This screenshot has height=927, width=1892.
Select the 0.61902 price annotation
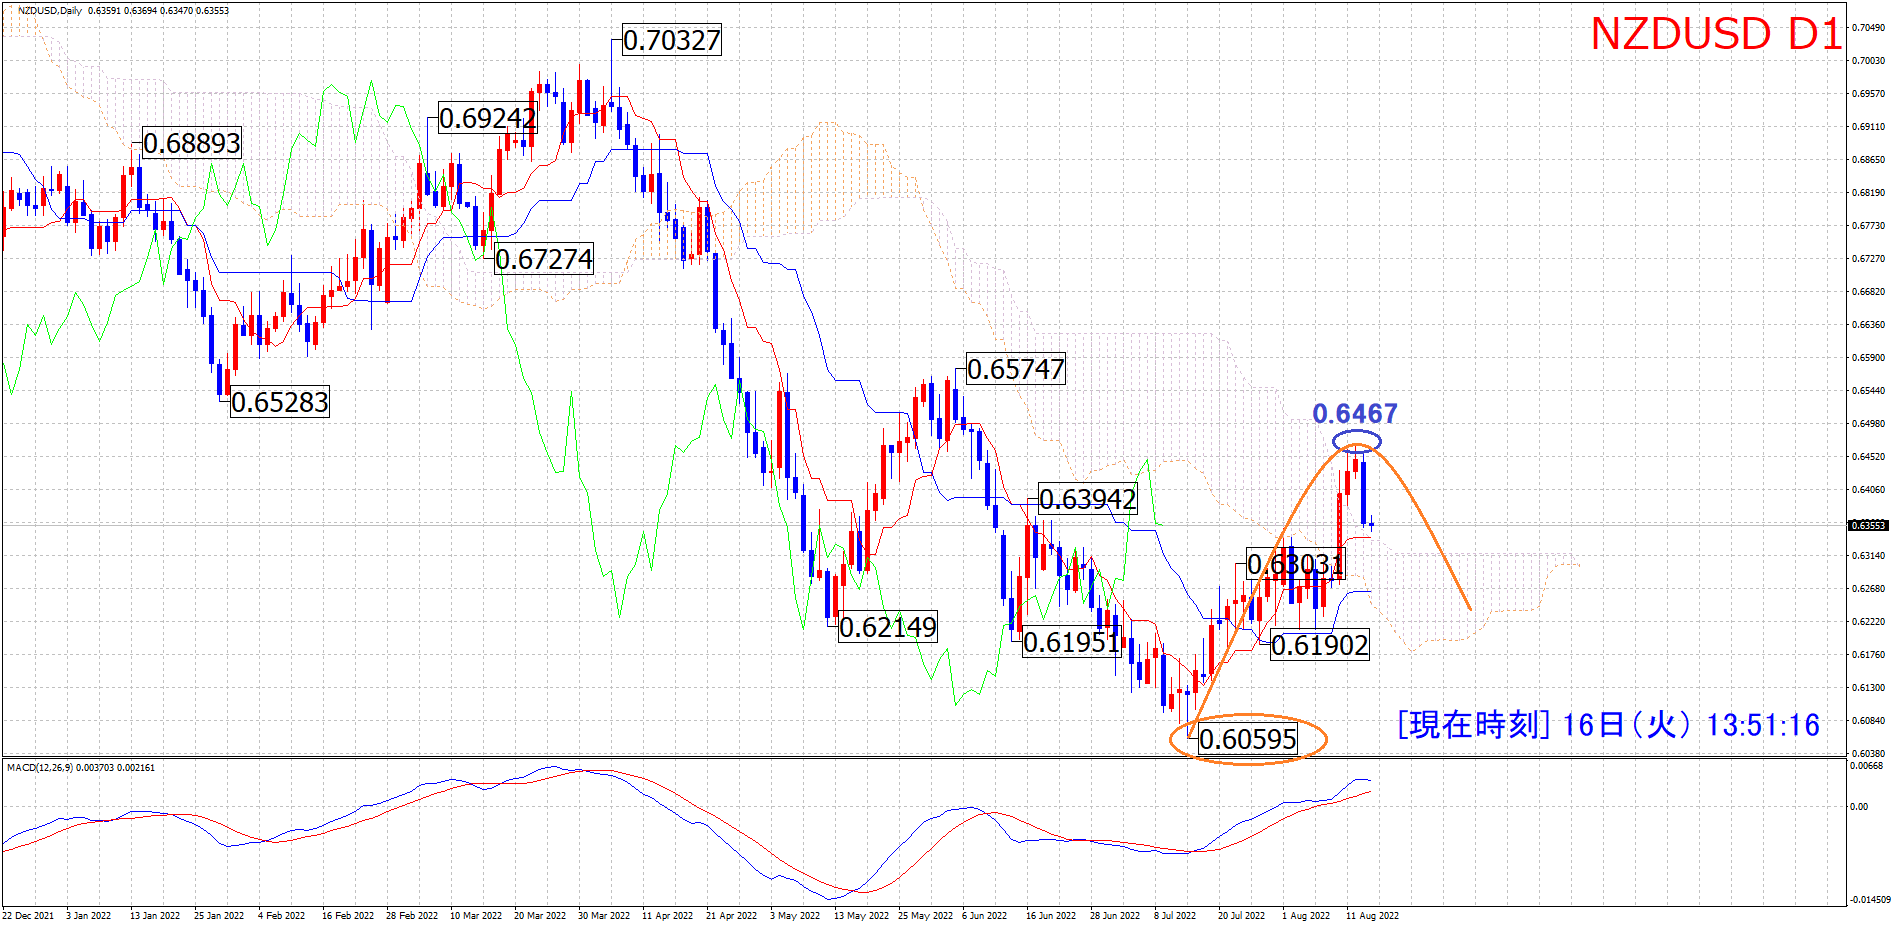[x=1320, y=646]
